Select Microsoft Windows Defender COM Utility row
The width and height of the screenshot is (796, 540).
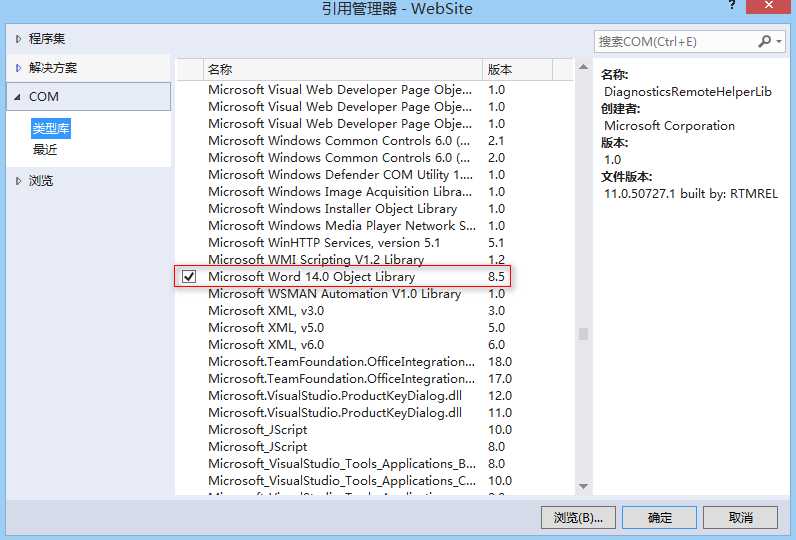tap(375, 175)
